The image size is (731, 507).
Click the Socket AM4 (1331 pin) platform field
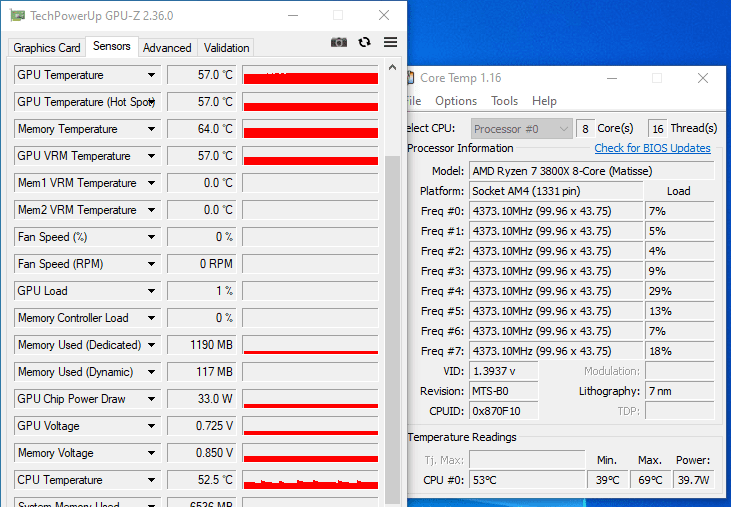tap(556, 191)
